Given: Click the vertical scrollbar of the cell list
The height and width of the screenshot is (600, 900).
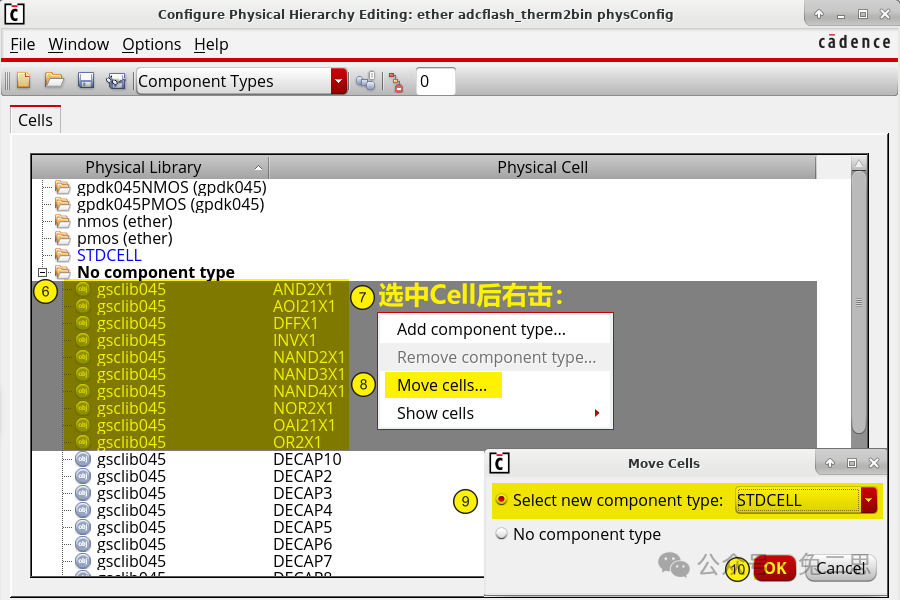Looking at the screenshot, I should 859,303.
